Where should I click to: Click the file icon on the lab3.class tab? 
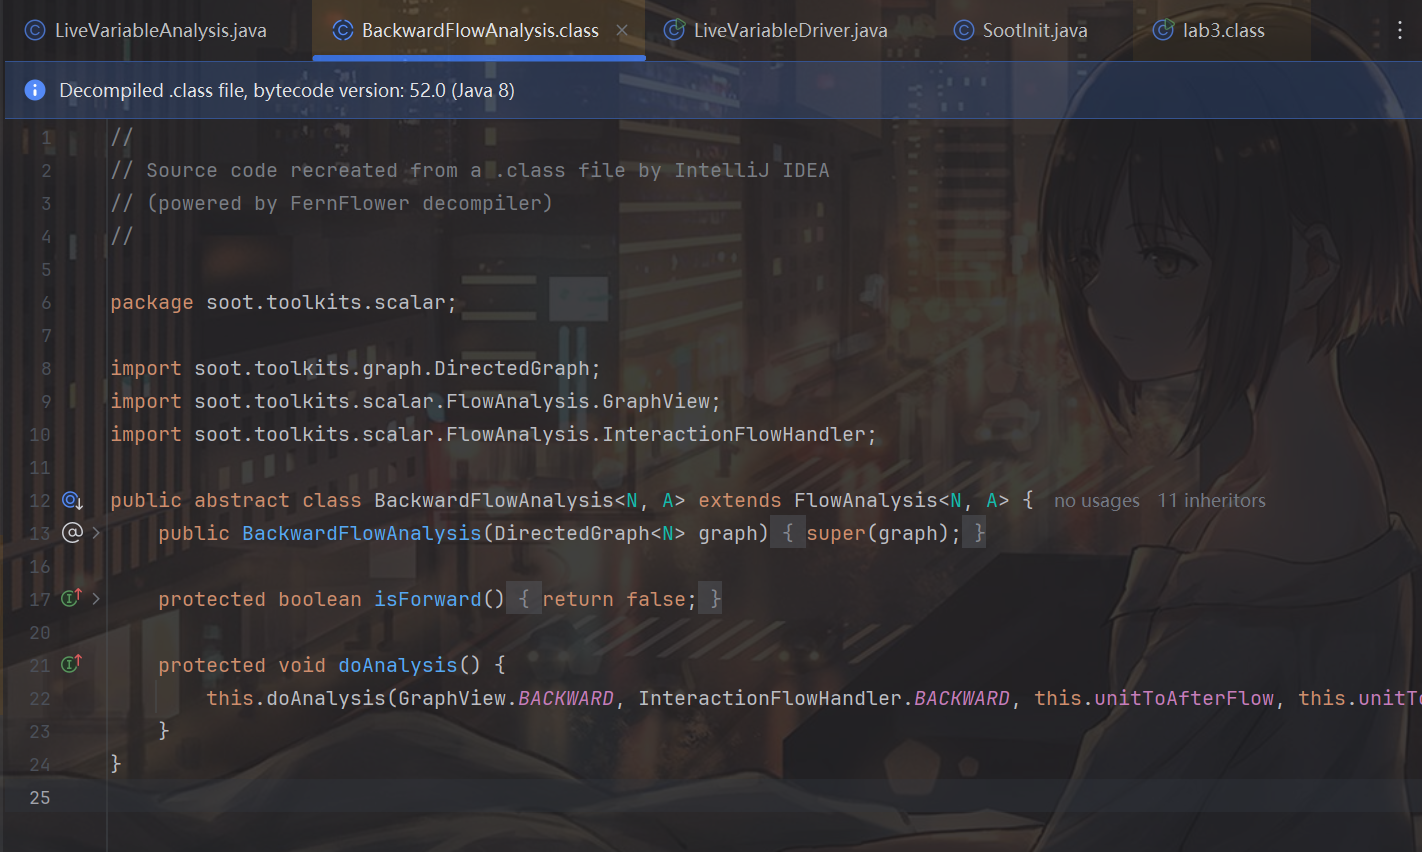[x=1163, y=30]
